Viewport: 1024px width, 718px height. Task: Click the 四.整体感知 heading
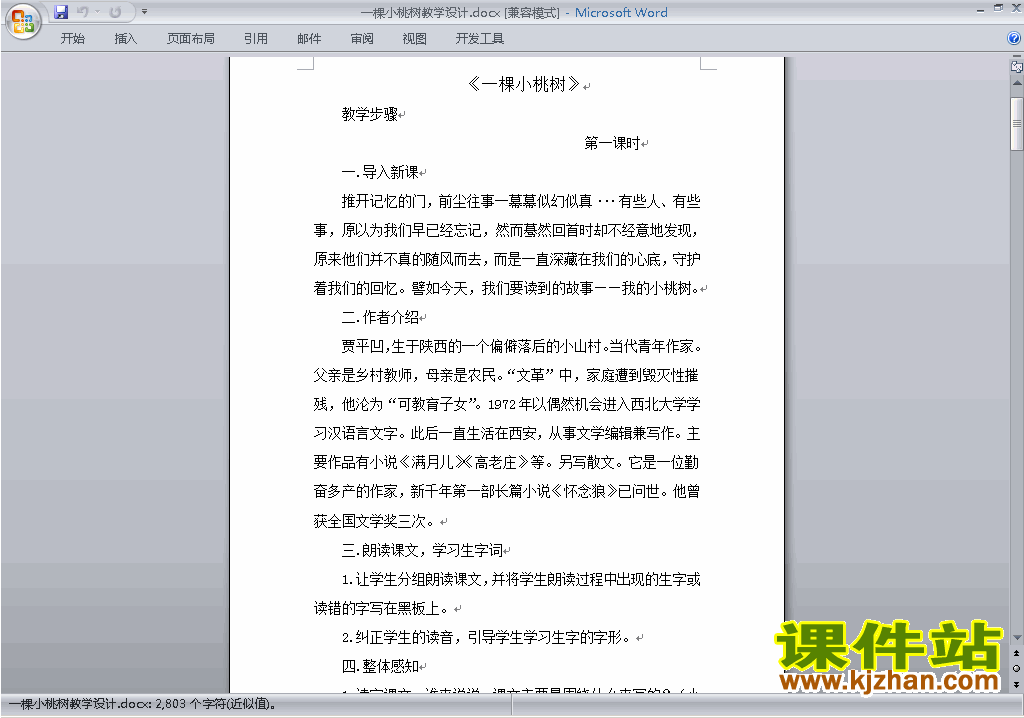(x=380, y=666)
